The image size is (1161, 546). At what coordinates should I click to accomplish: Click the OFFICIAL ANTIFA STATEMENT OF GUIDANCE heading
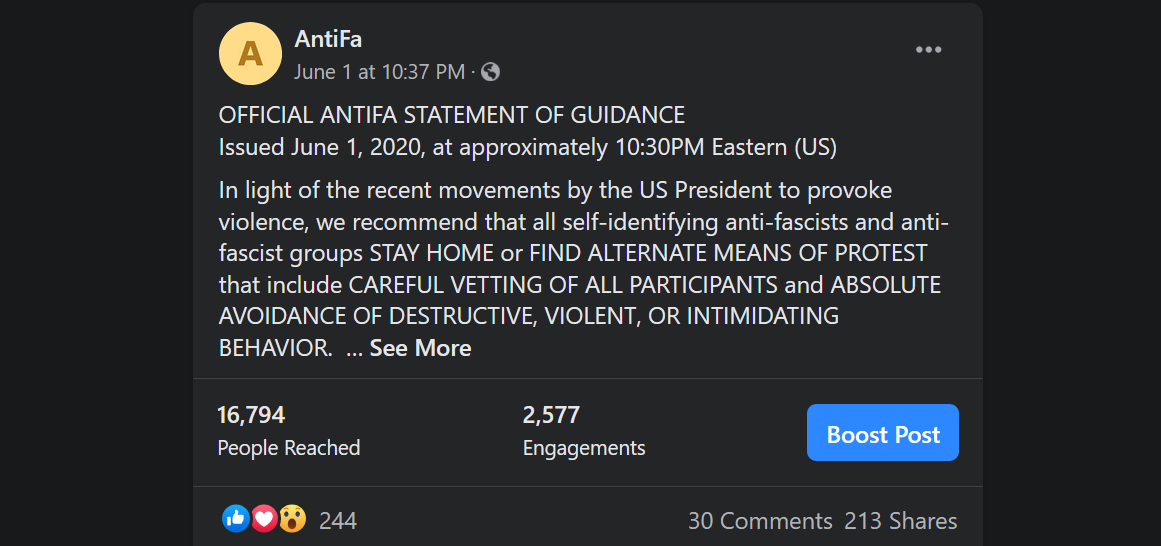click(452, 115)
